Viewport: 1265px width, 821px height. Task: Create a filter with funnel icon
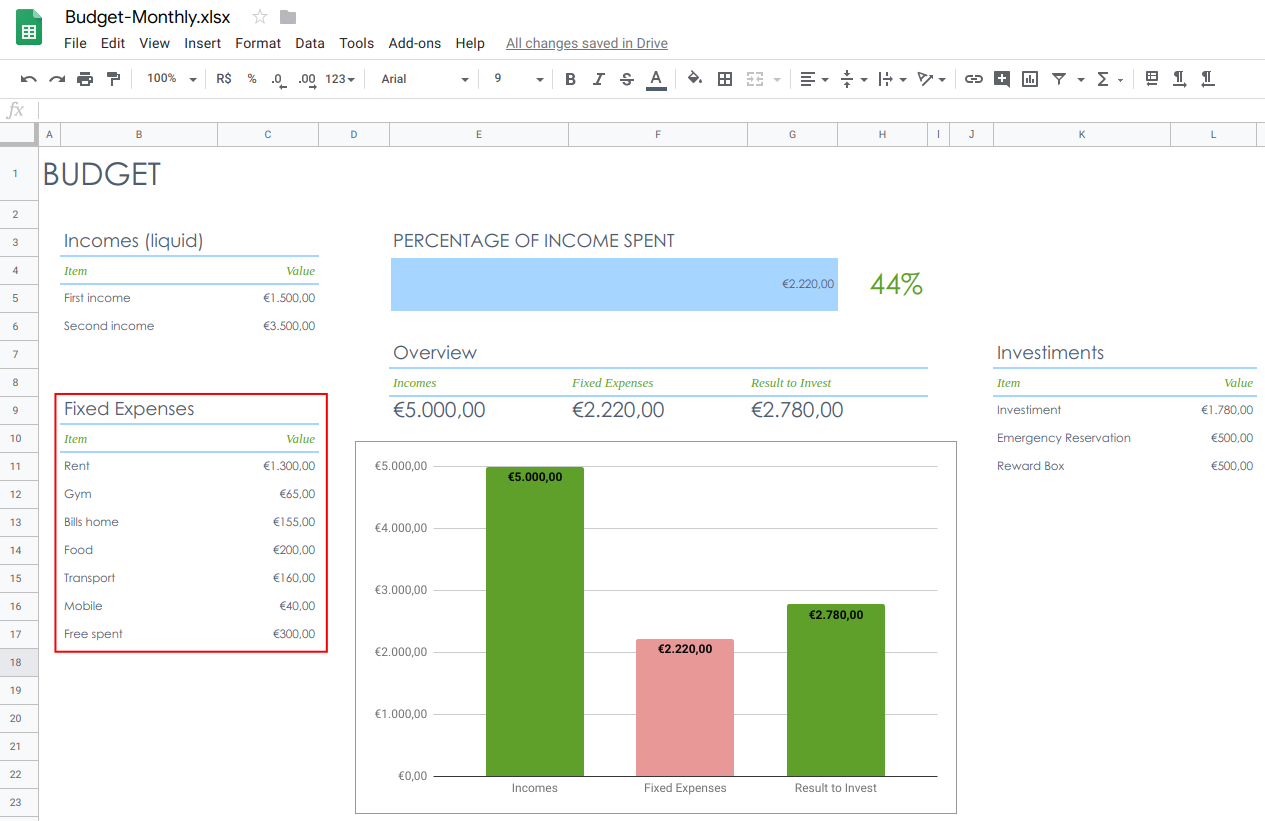(1059, 79)
